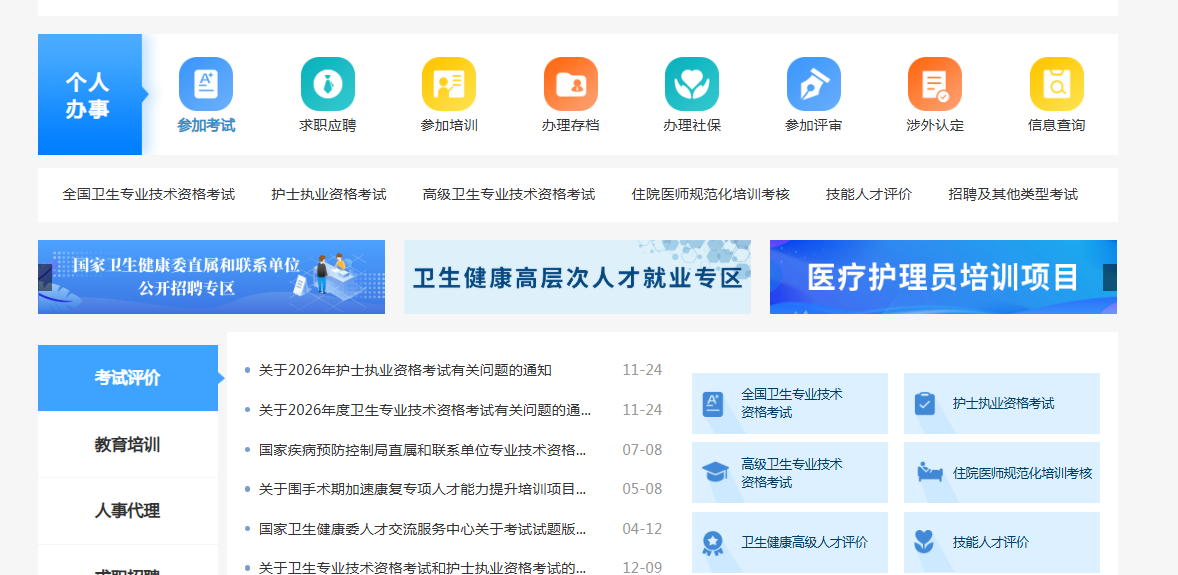Open notice 关于2026年护士执业资格考试有关问题的通知

[406, 371]
